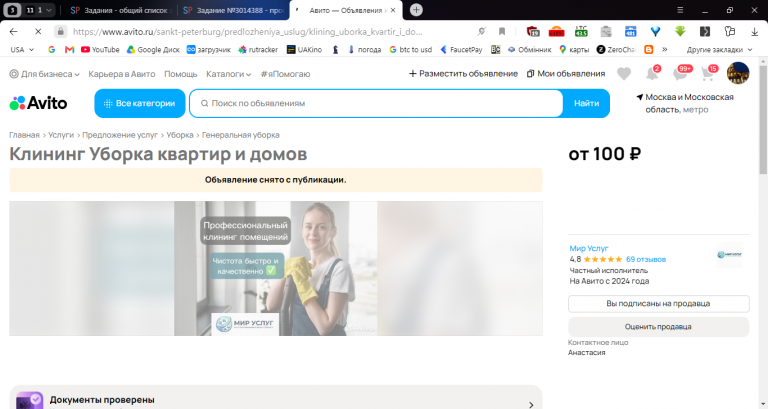Open the chess knight bookmark icon
This screenshot has width=768, height=409.
[x=336, y=49]
